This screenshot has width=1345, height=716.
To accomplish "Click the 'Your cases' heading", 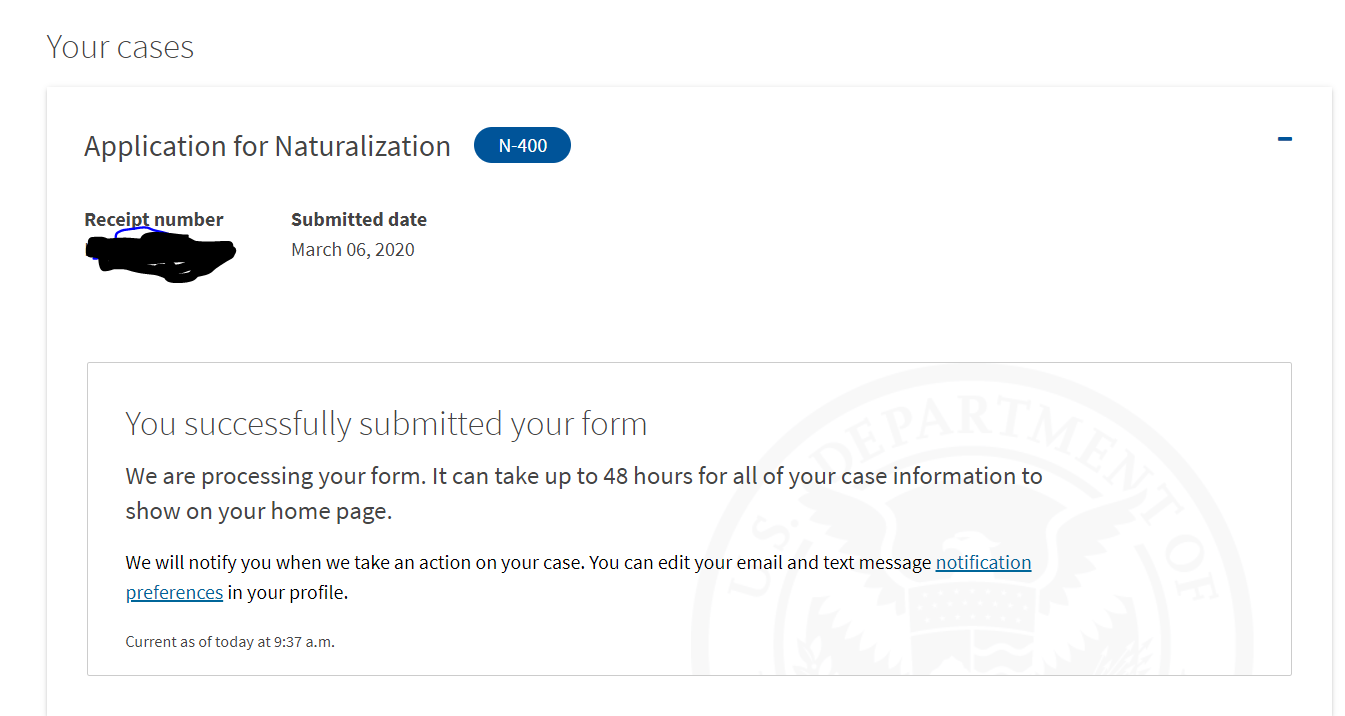I will point(120,47).
